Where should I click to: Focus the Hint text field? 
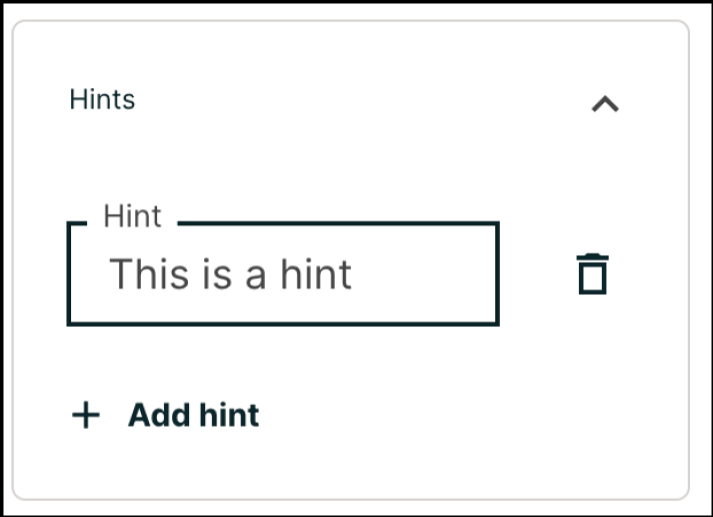(x=282, y=274)
